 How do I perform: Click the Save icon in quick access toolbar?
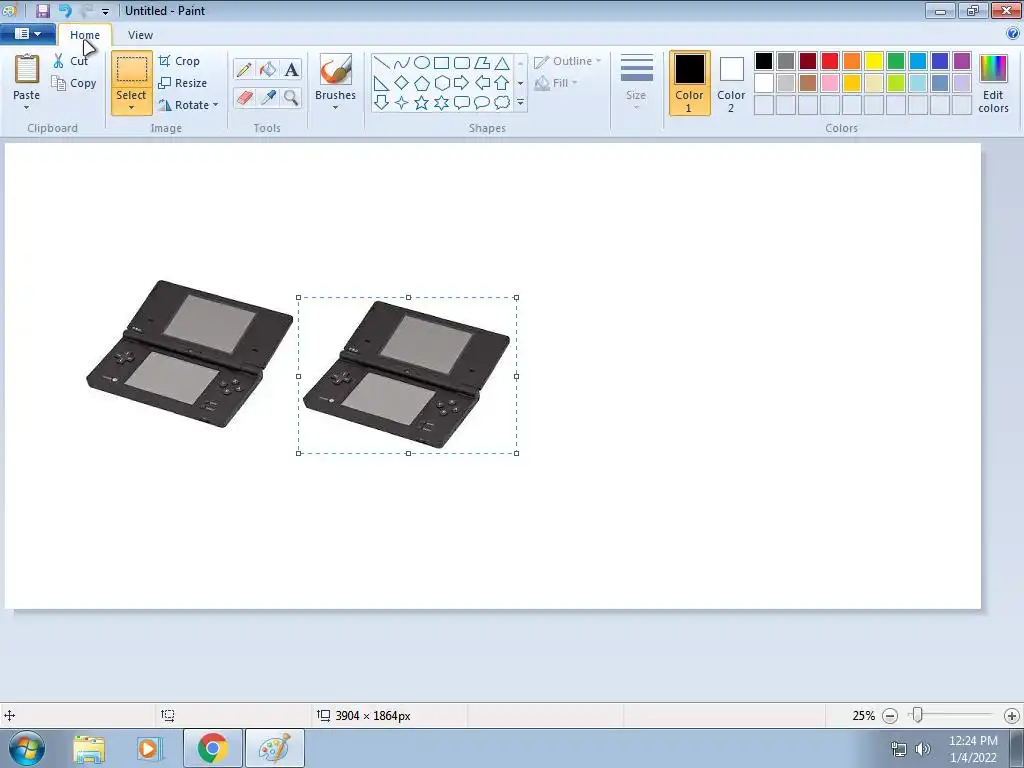point(43,10)
